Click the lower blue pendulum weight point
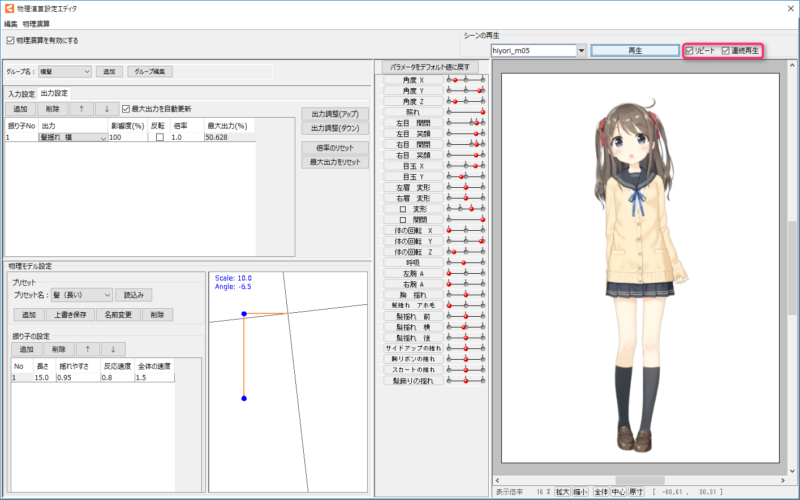 click(x=244, y=398)
